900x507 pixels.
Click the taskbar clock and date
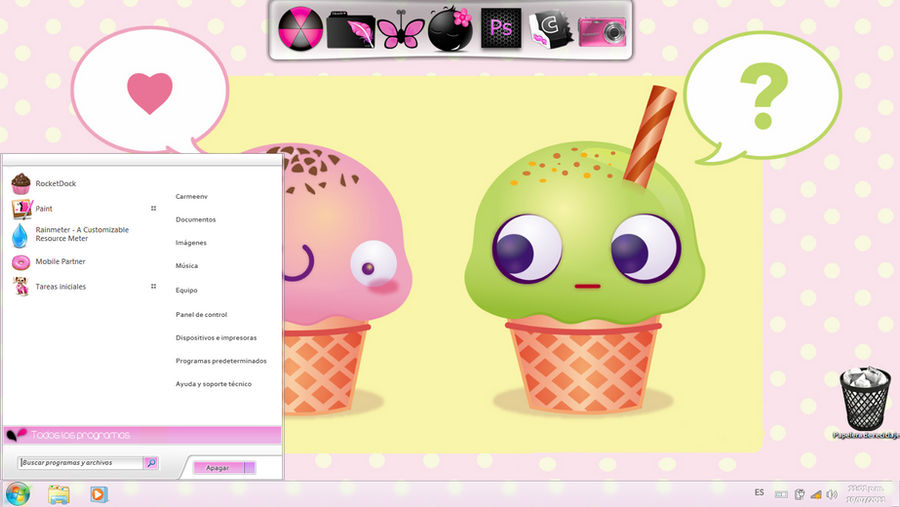[x=865, y=494]
